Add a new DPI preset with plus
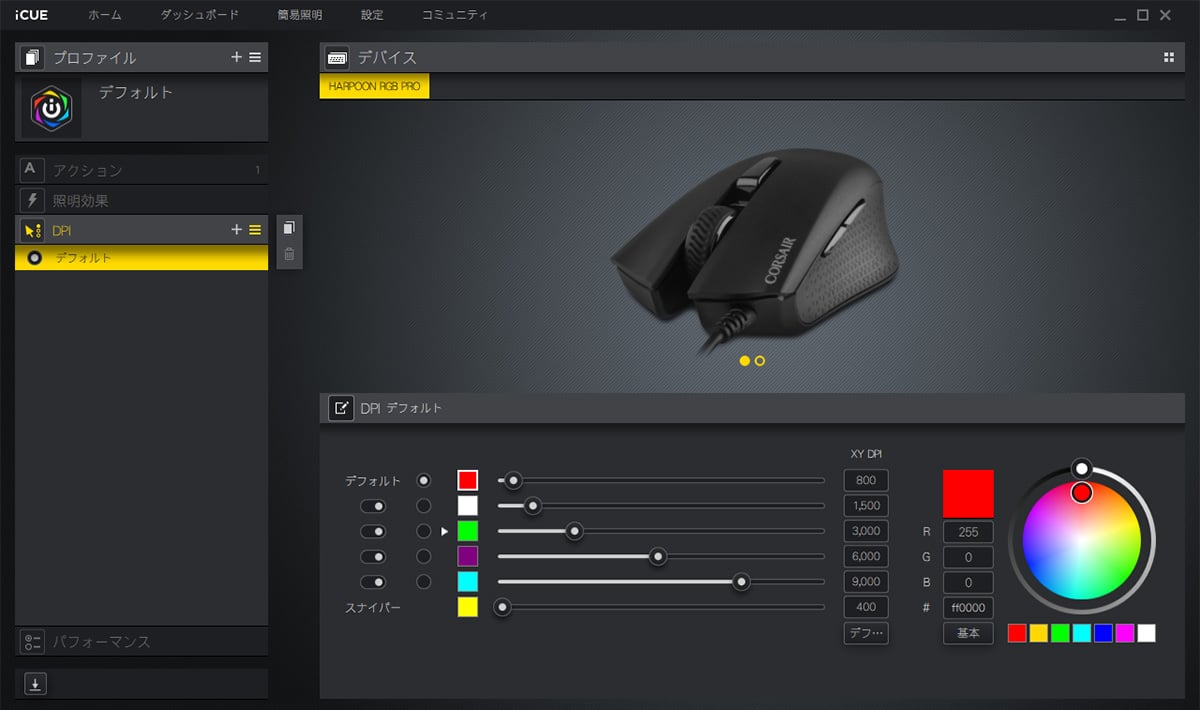This screenshot has height=710, width=1200. coord(237,230)
